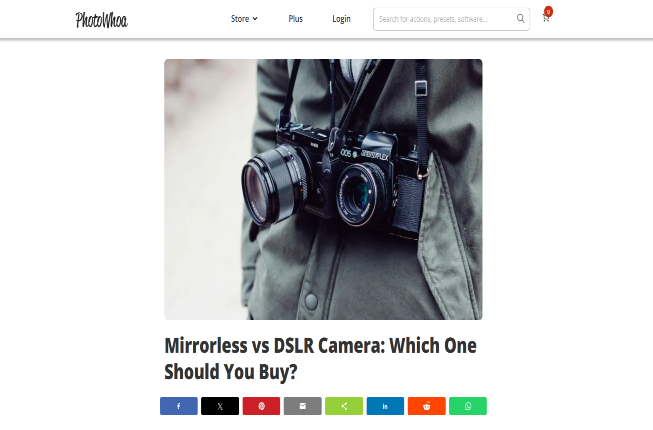This screenshot has height=430, width=653.
Task: Pin the article on Pinterest
Action: [x=261, y=406]
